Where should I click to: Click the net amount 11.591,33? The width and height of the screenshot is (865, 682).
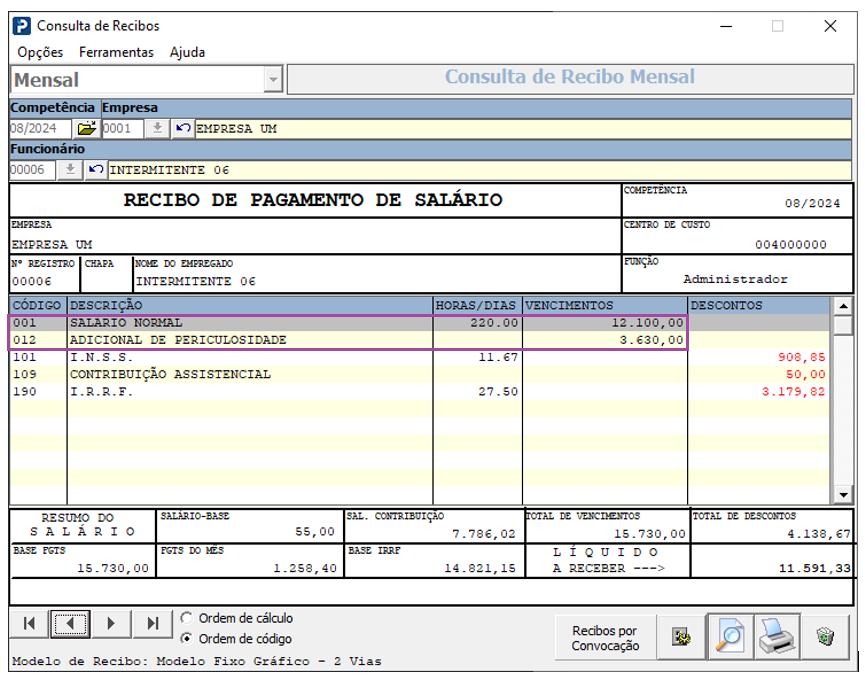pyautogui.click(x=814, y=568)
